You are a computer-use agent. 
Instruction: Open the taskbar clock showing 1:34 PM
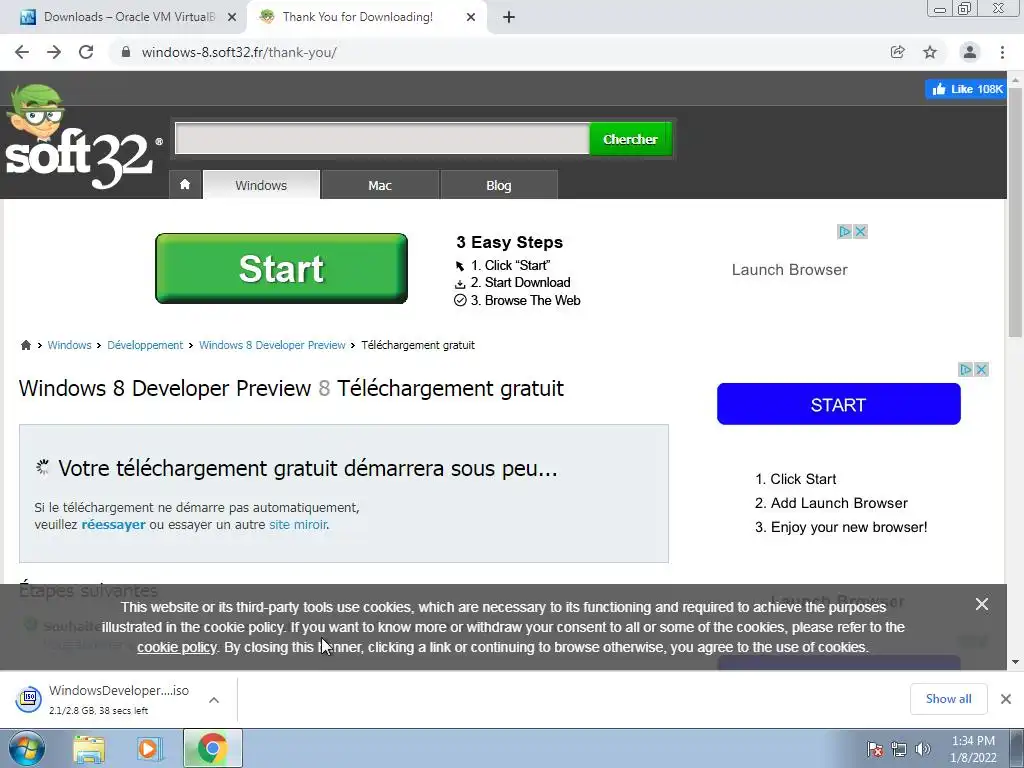click(x=973, y=749)
